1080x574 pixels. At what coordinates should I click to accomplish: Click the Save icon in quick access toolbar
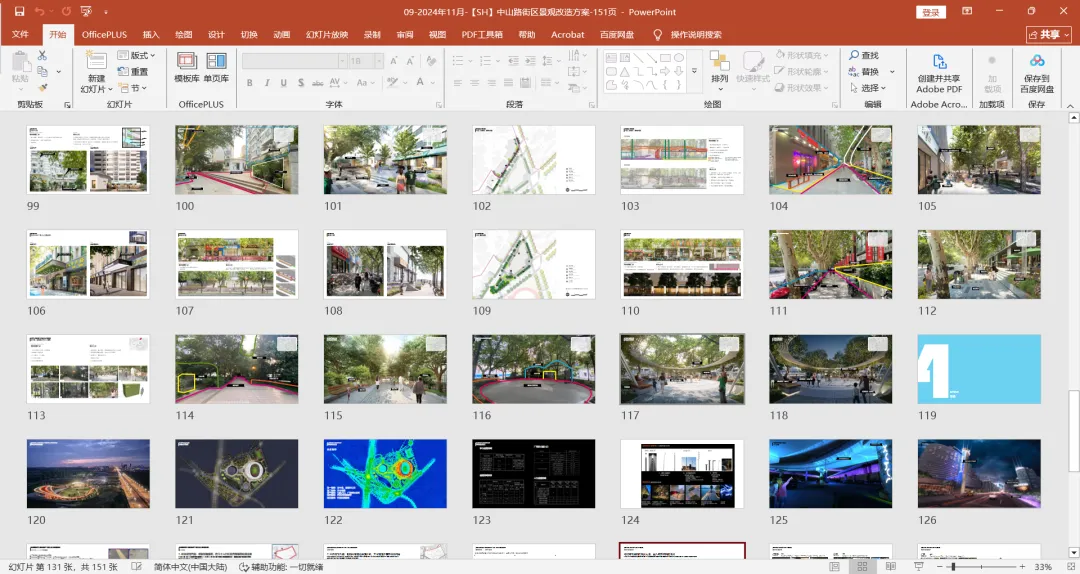pyautogui.click(x=19, y=12)
